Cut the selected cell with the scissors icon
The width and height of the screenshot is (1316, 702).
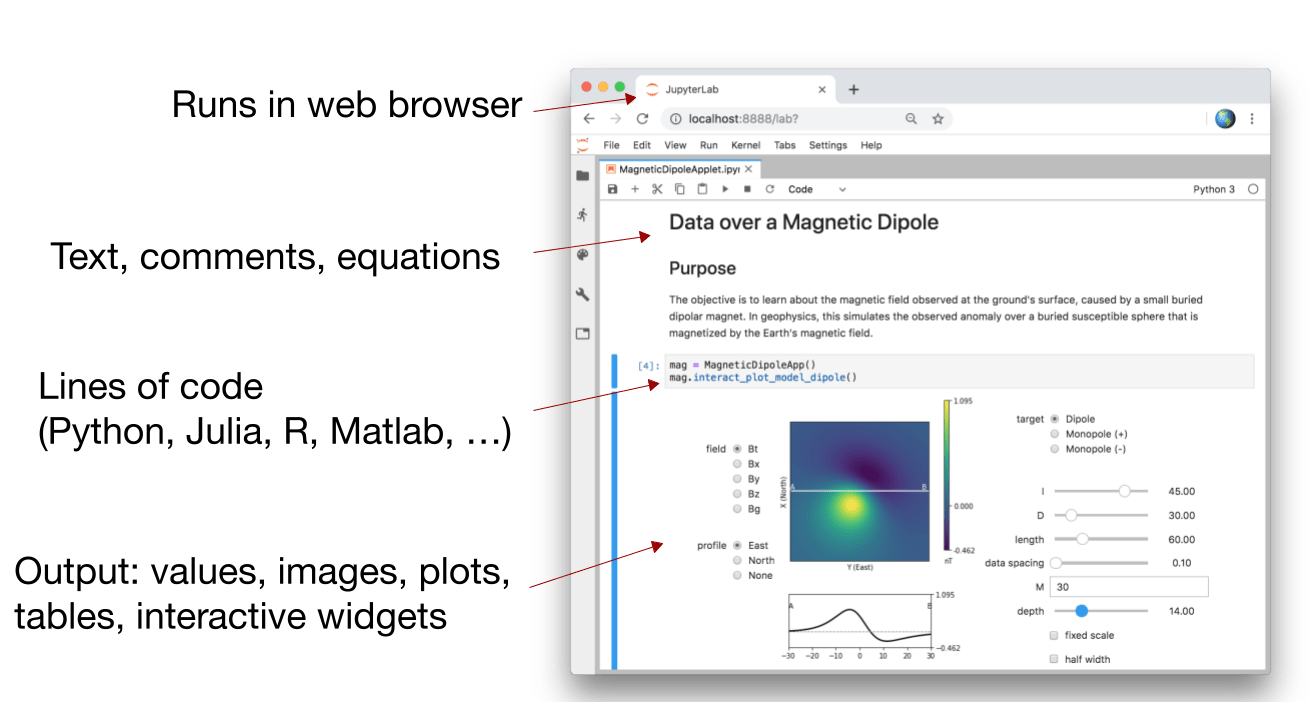coord(658,189)
